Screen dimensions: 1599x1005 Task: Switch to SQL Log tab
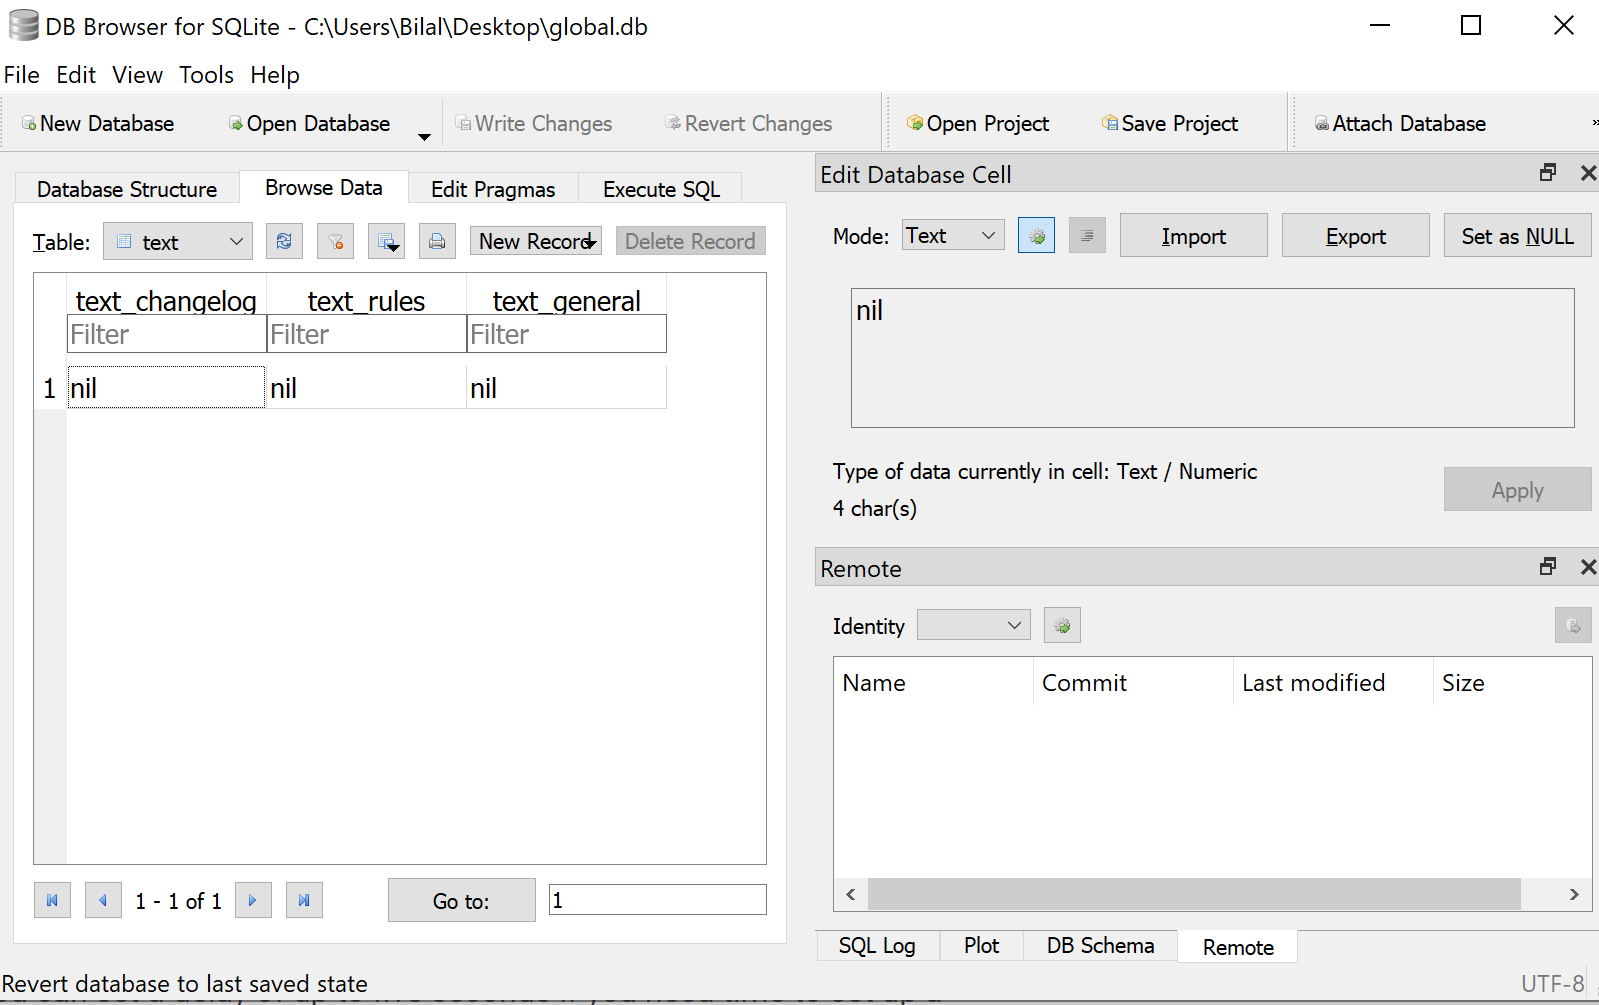[x=877, y=945]
